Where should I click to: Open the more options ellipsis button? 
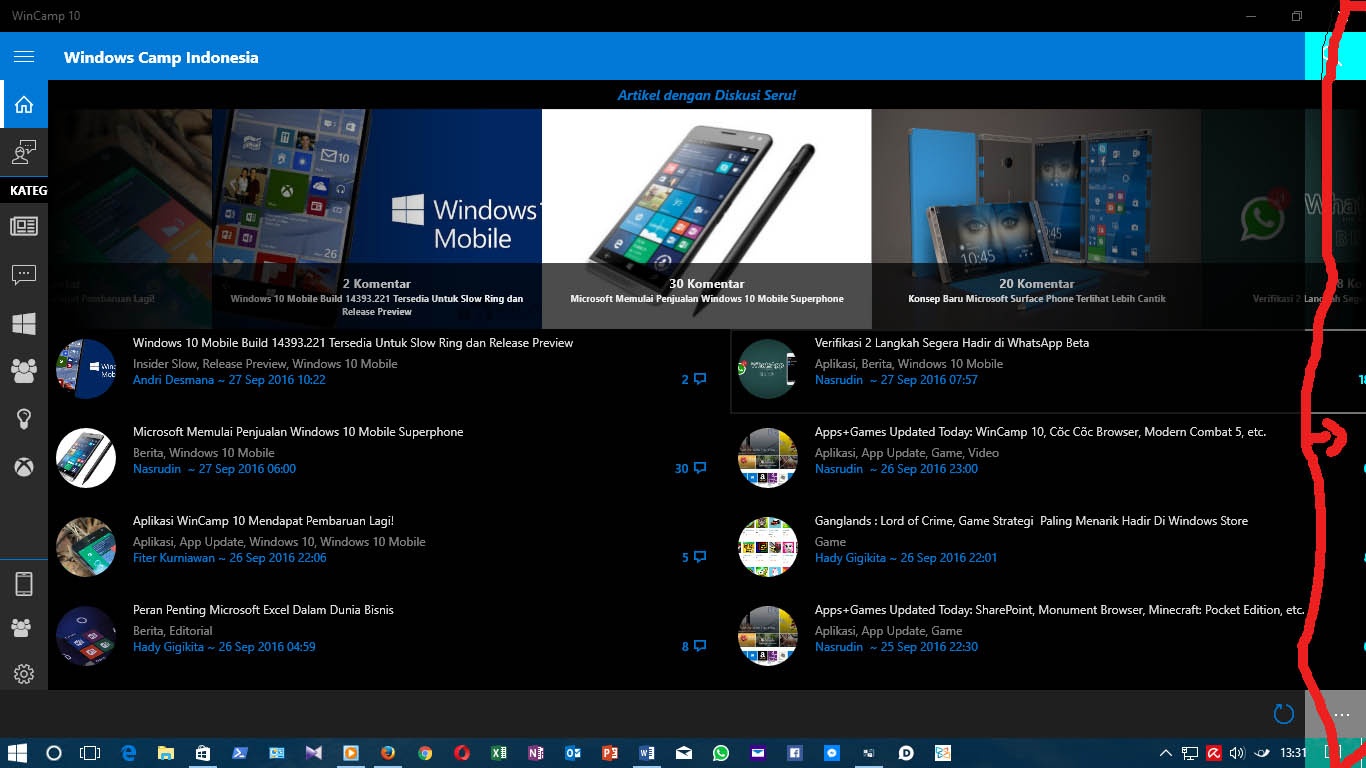pos(1341,715)
